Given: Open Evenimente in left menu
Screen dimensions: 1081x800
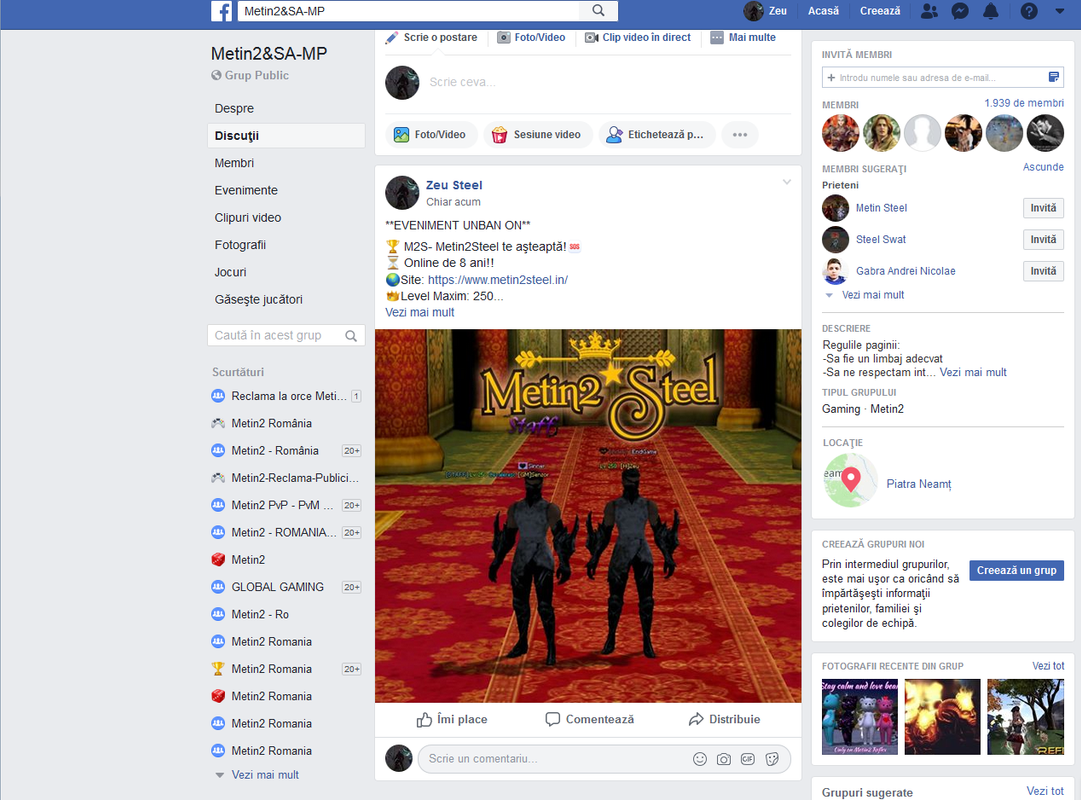Looking at the screenshot, I should click(246, 190).
